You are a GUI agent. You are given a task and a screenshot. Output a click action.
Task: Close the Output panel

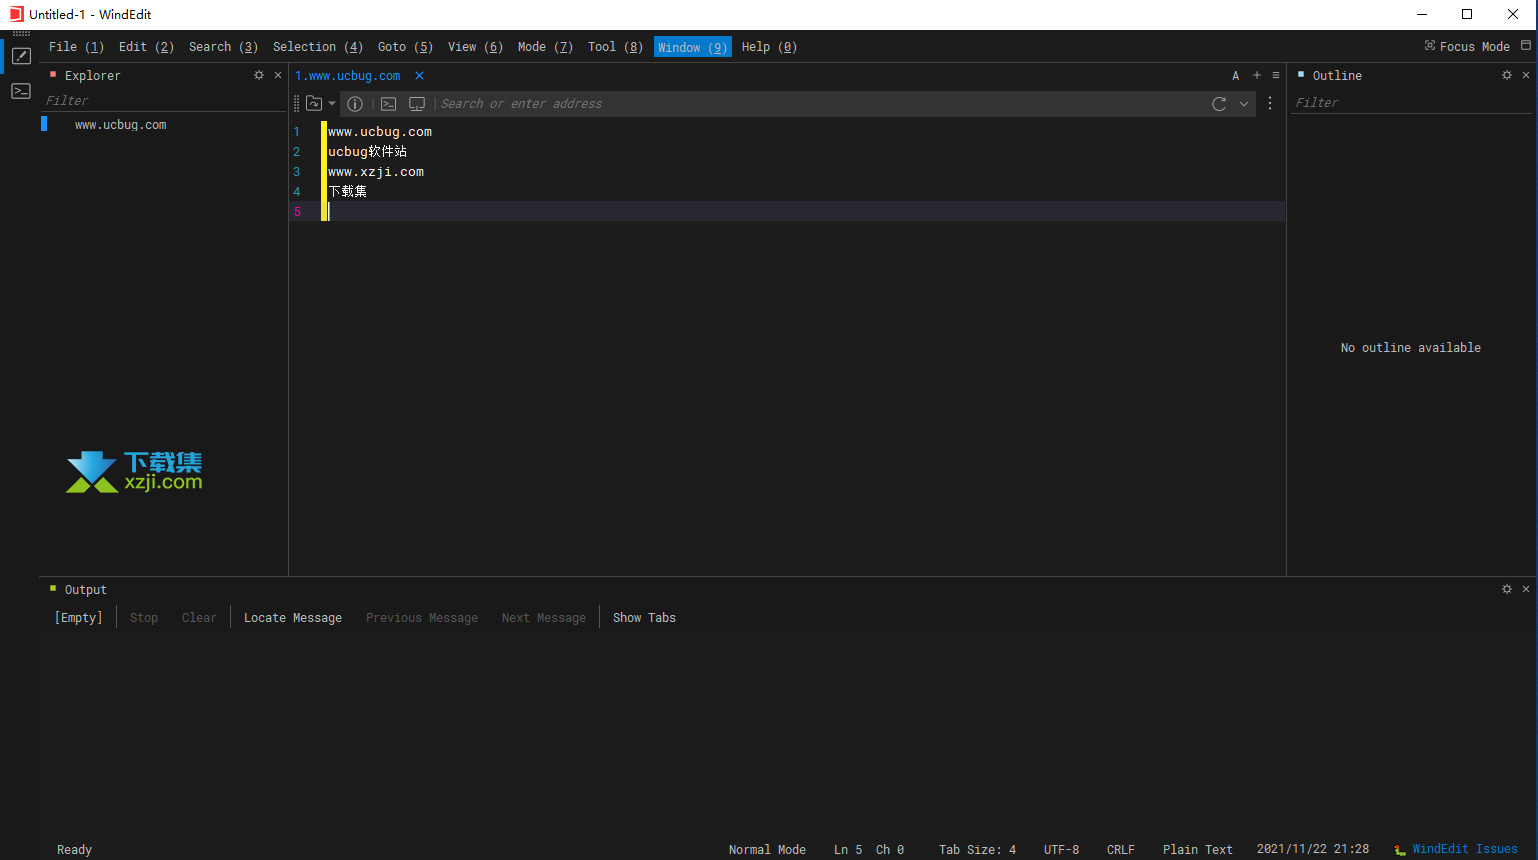[1526, 589]
